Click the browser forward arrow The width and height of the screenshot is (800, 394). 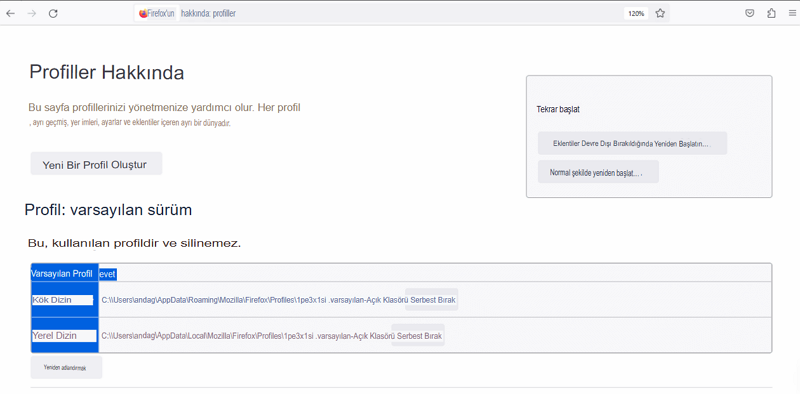tap(32, 14)
